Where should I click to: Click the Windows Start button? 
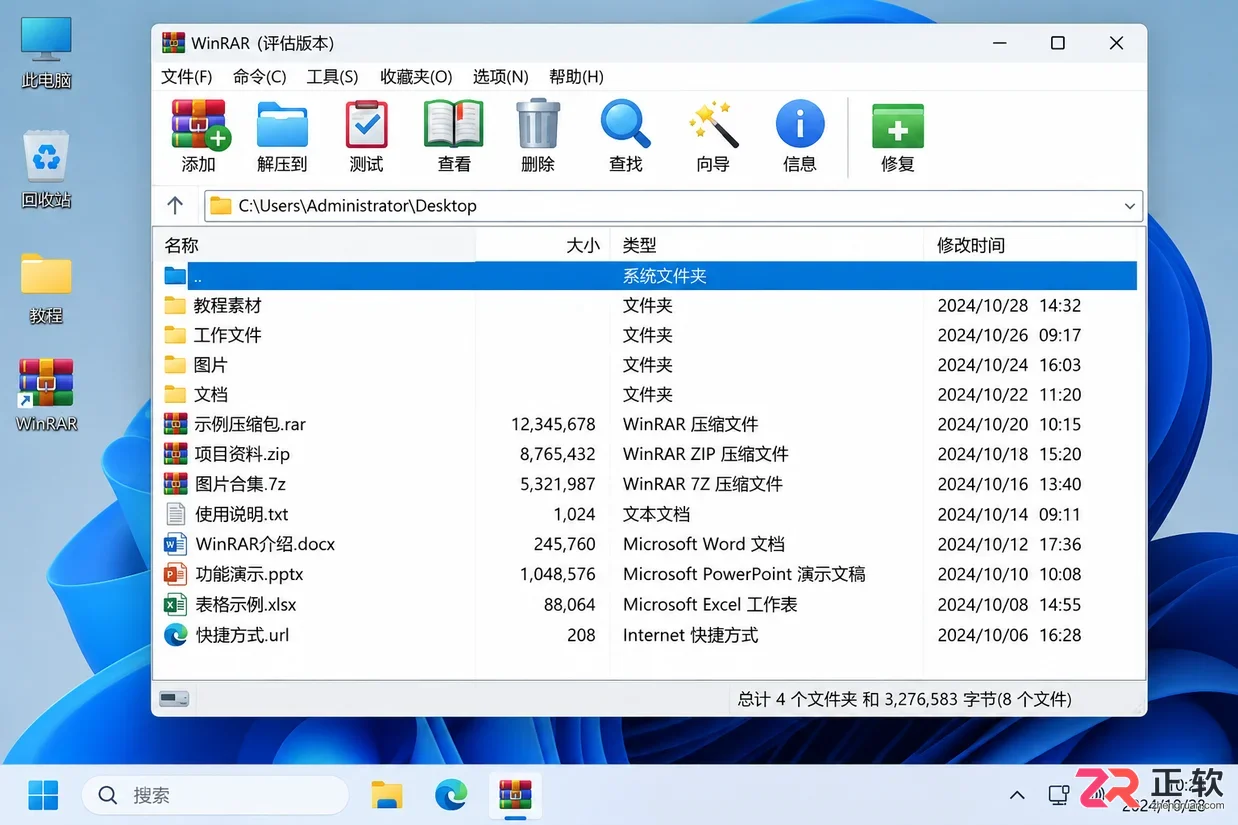click(43, 795)
